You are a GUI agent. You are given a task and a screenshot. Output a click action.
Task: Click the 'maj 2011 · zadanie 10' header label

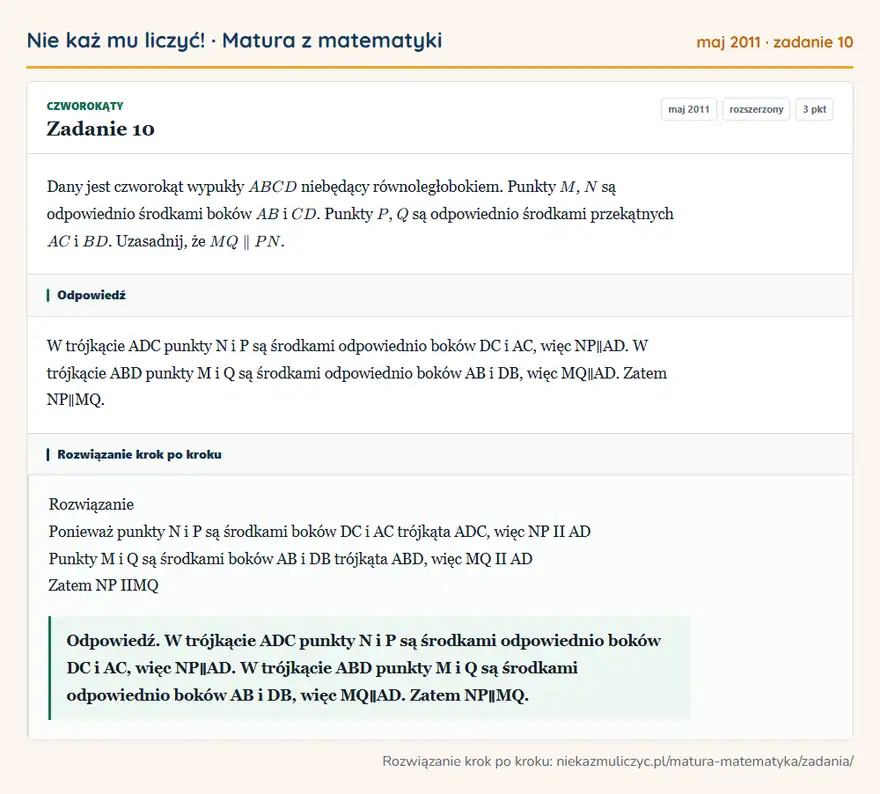(774, 42)
